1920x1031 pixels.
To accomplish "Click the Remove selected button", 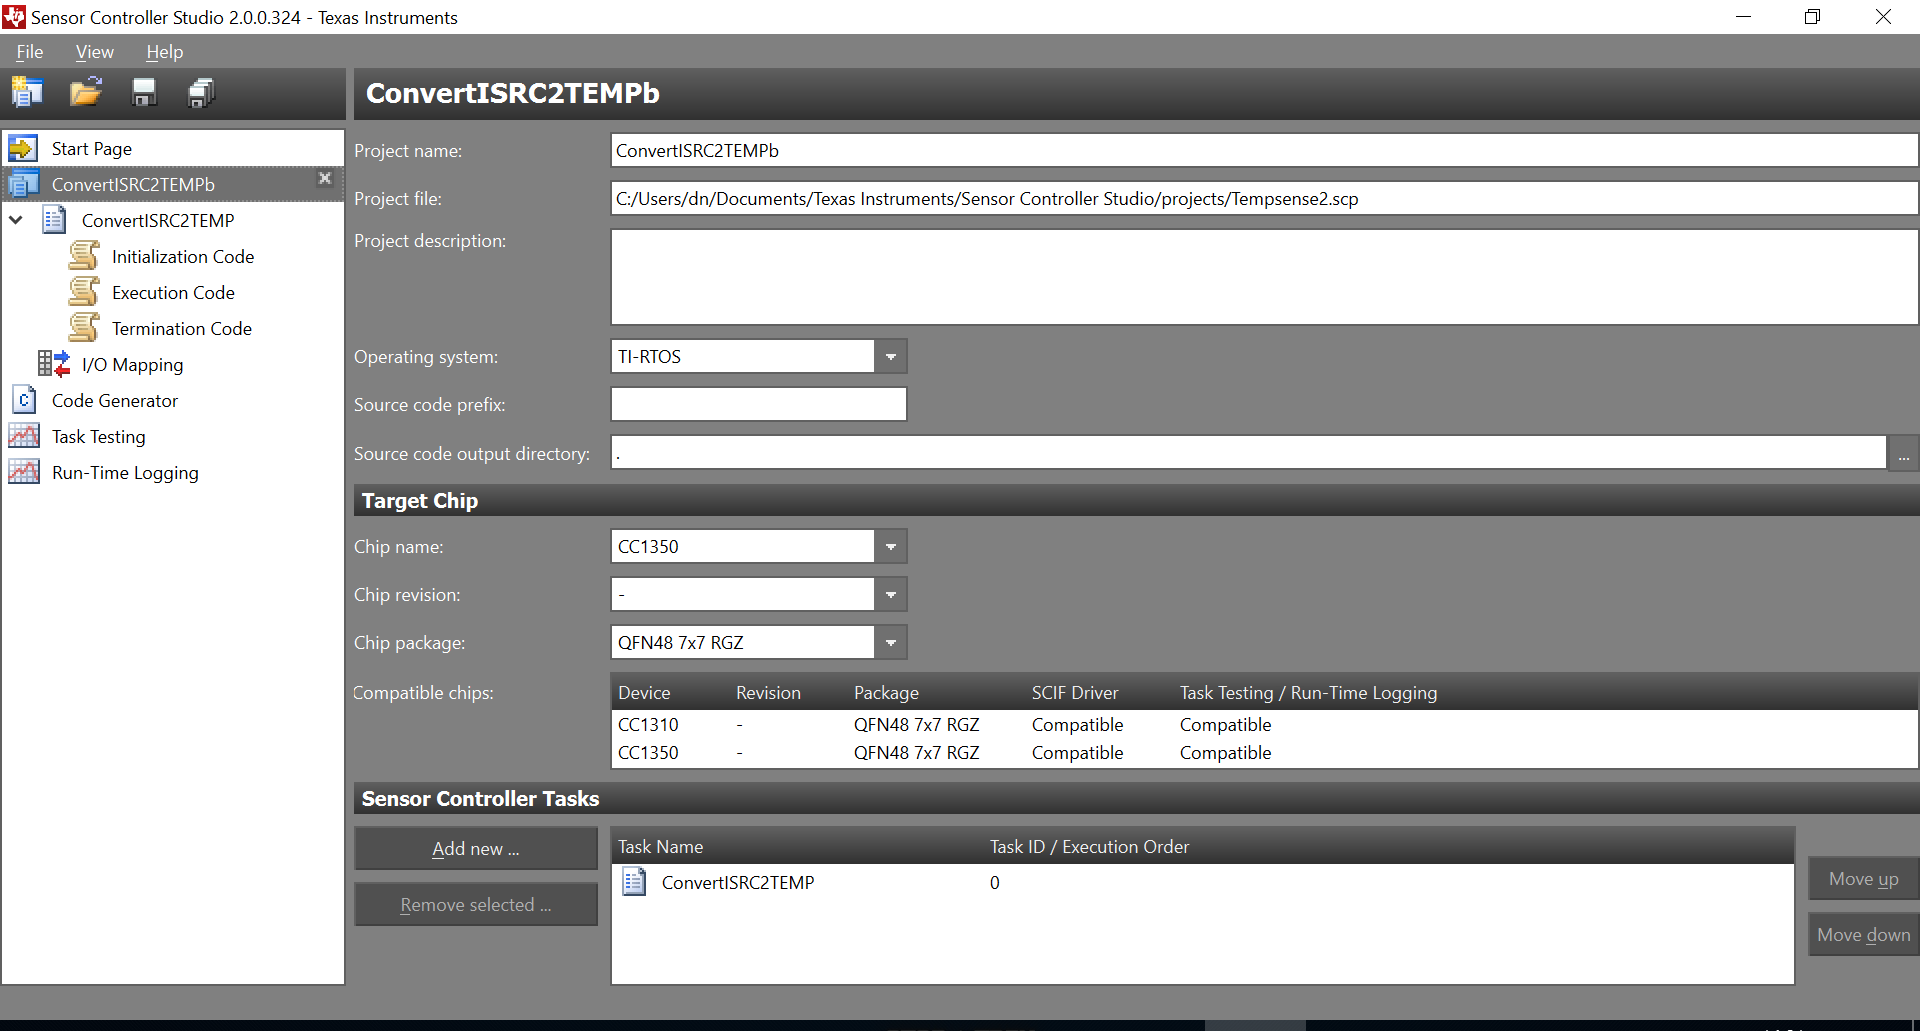I will click(x=476, y=904).
